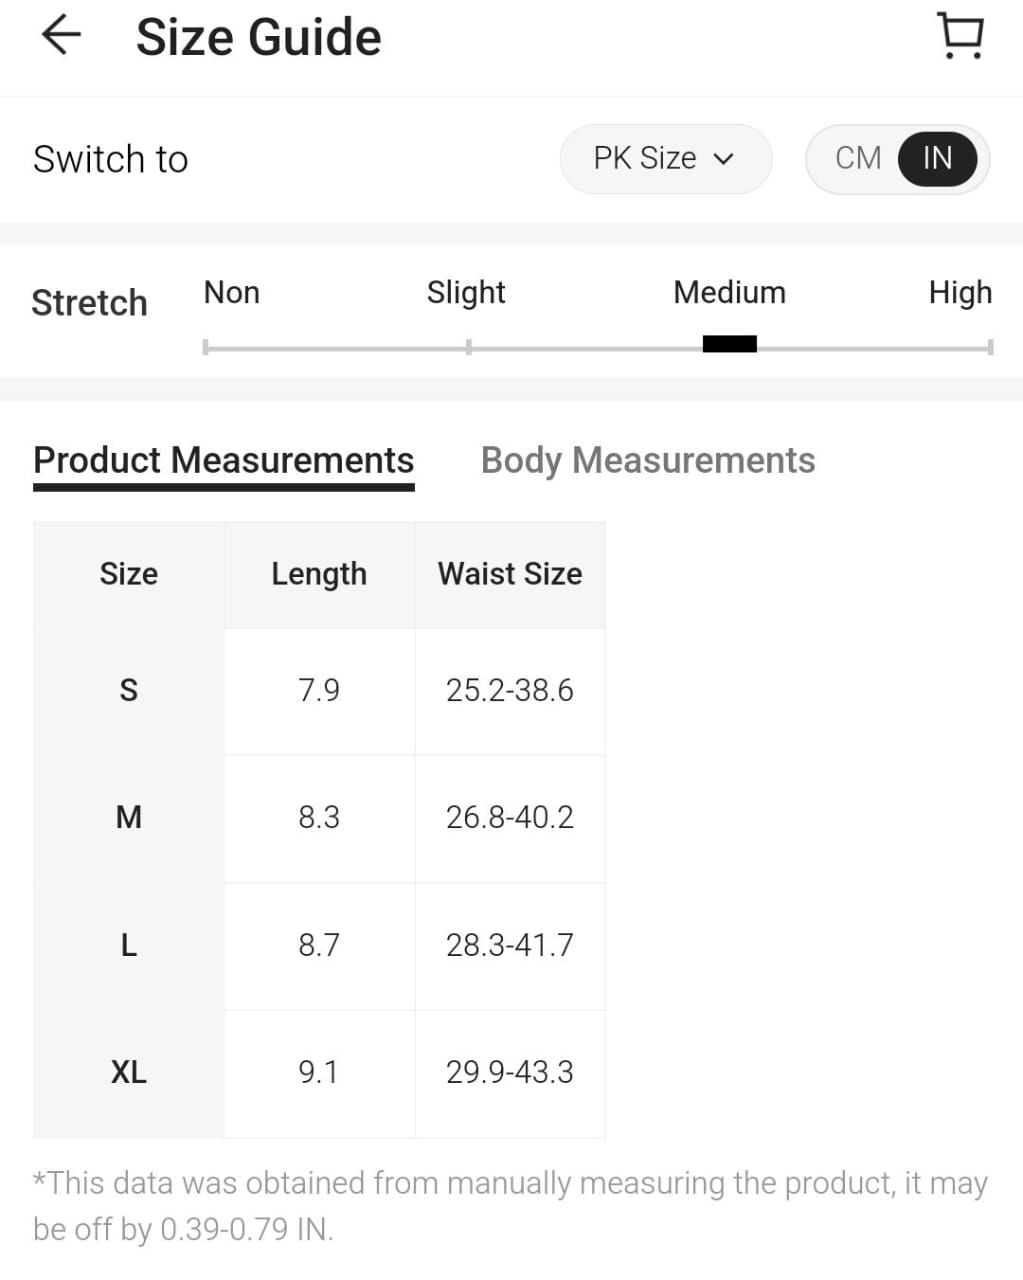The image size is (1023, 1280).
Task: Switch to Body Measurements tab
Action: point(648,460)
